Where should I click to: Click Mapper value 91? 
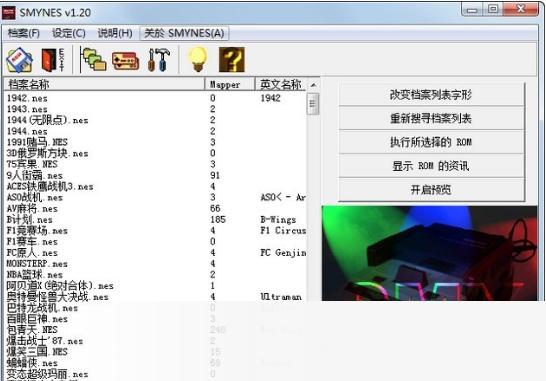pos(215,175)
